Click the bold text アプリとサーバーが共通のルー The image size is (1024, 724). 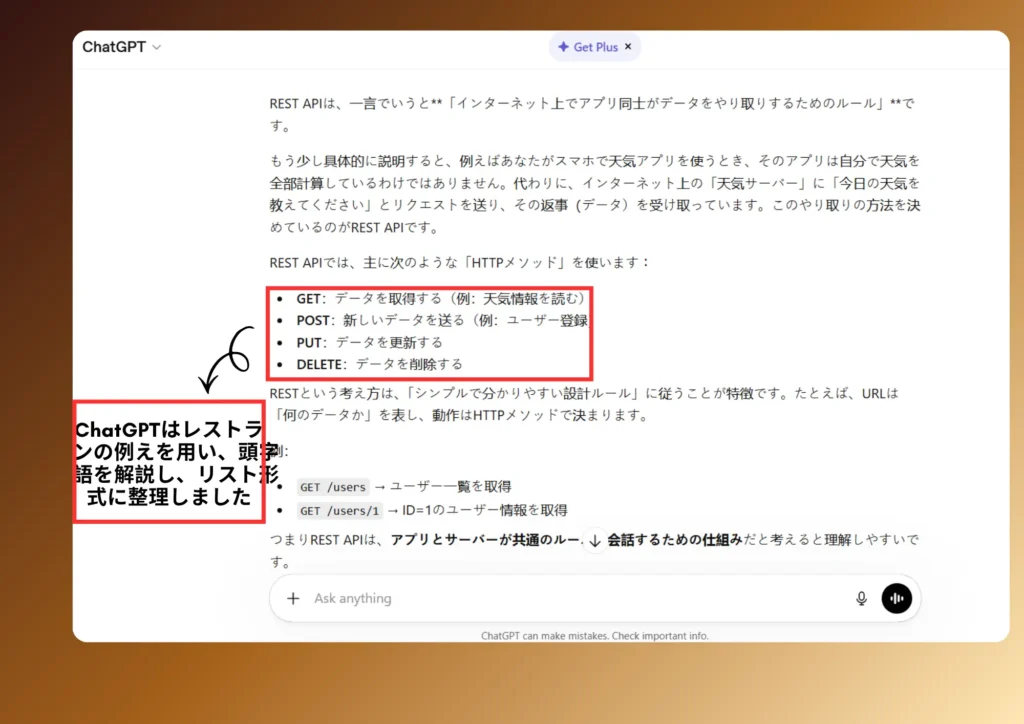coord(486,540)
